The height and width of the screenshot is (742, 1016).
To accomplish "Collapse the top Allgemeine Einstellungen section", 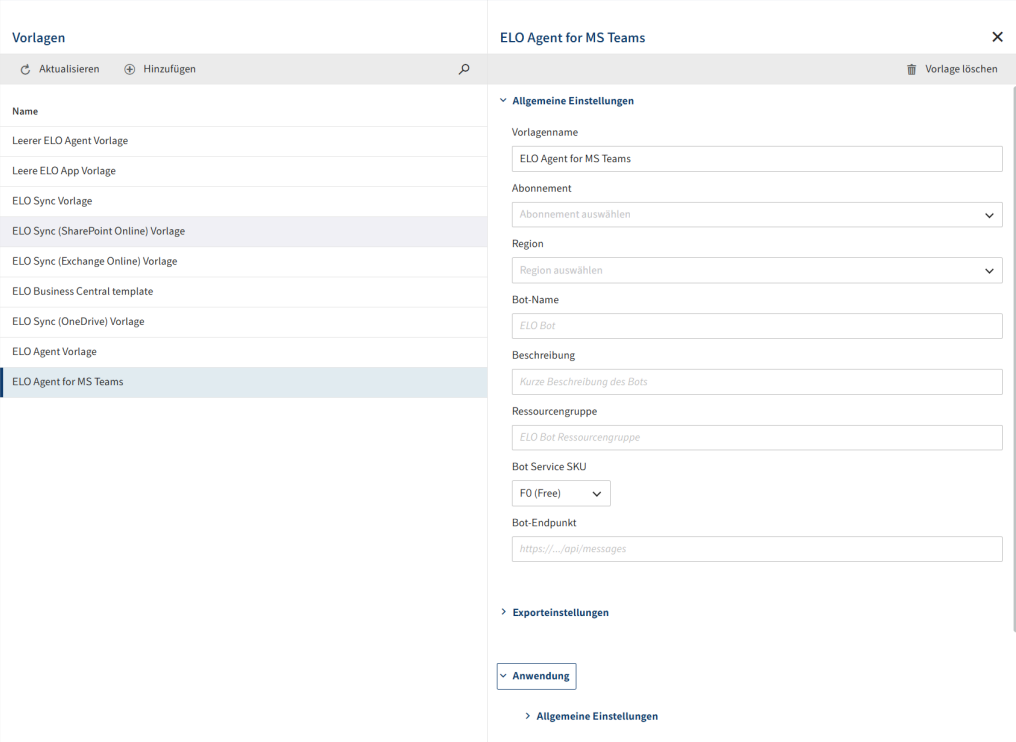I will [x=566, y=100].
